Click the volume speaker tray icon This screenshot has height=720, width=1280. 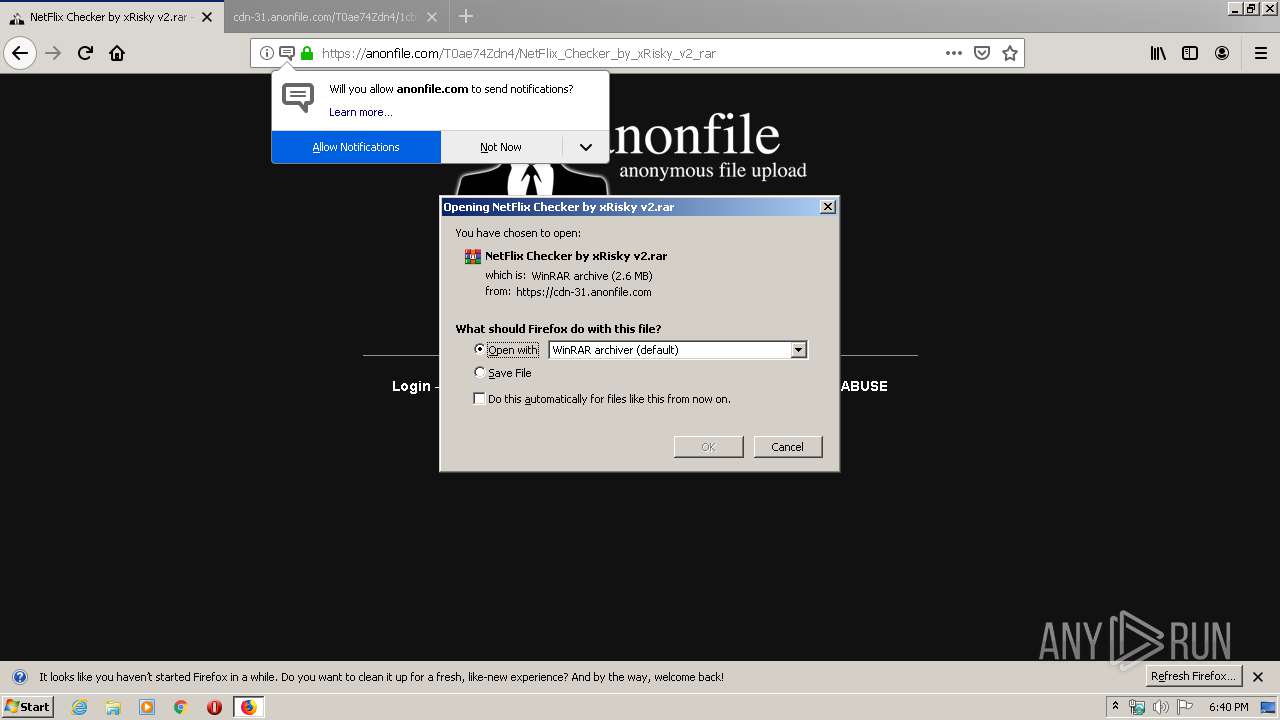(x=1161, y=707)
